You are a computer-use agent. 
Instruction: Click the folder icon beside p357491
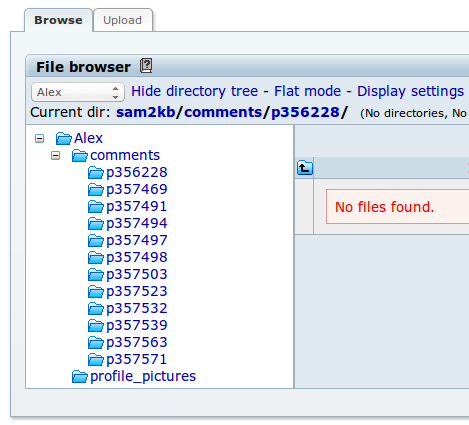[x=96, y=206]
